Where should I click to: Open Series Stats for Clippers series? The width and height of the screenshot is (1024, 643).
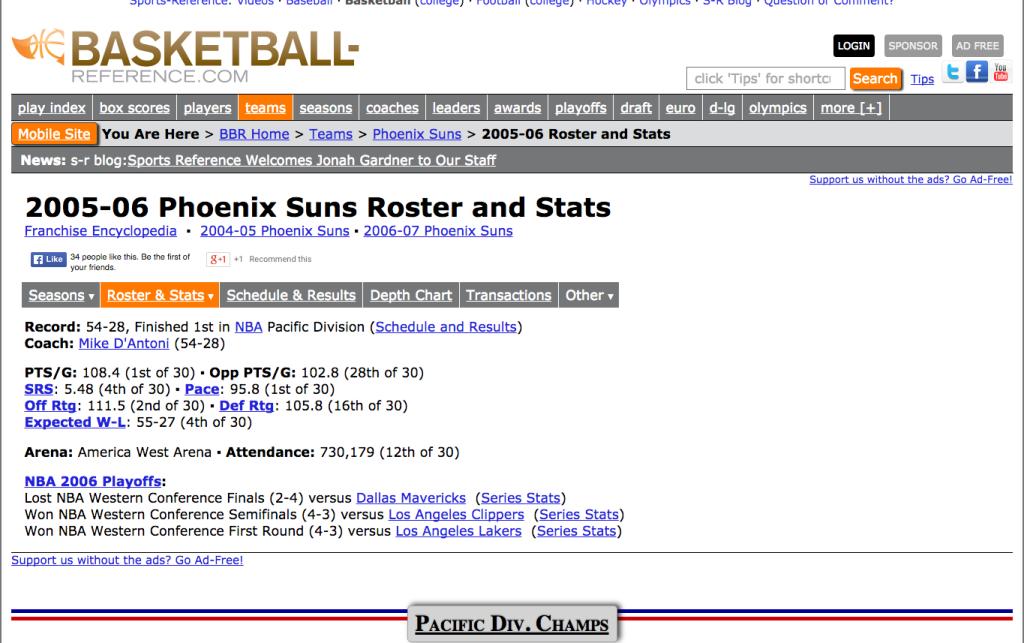(x=579, y=514)
